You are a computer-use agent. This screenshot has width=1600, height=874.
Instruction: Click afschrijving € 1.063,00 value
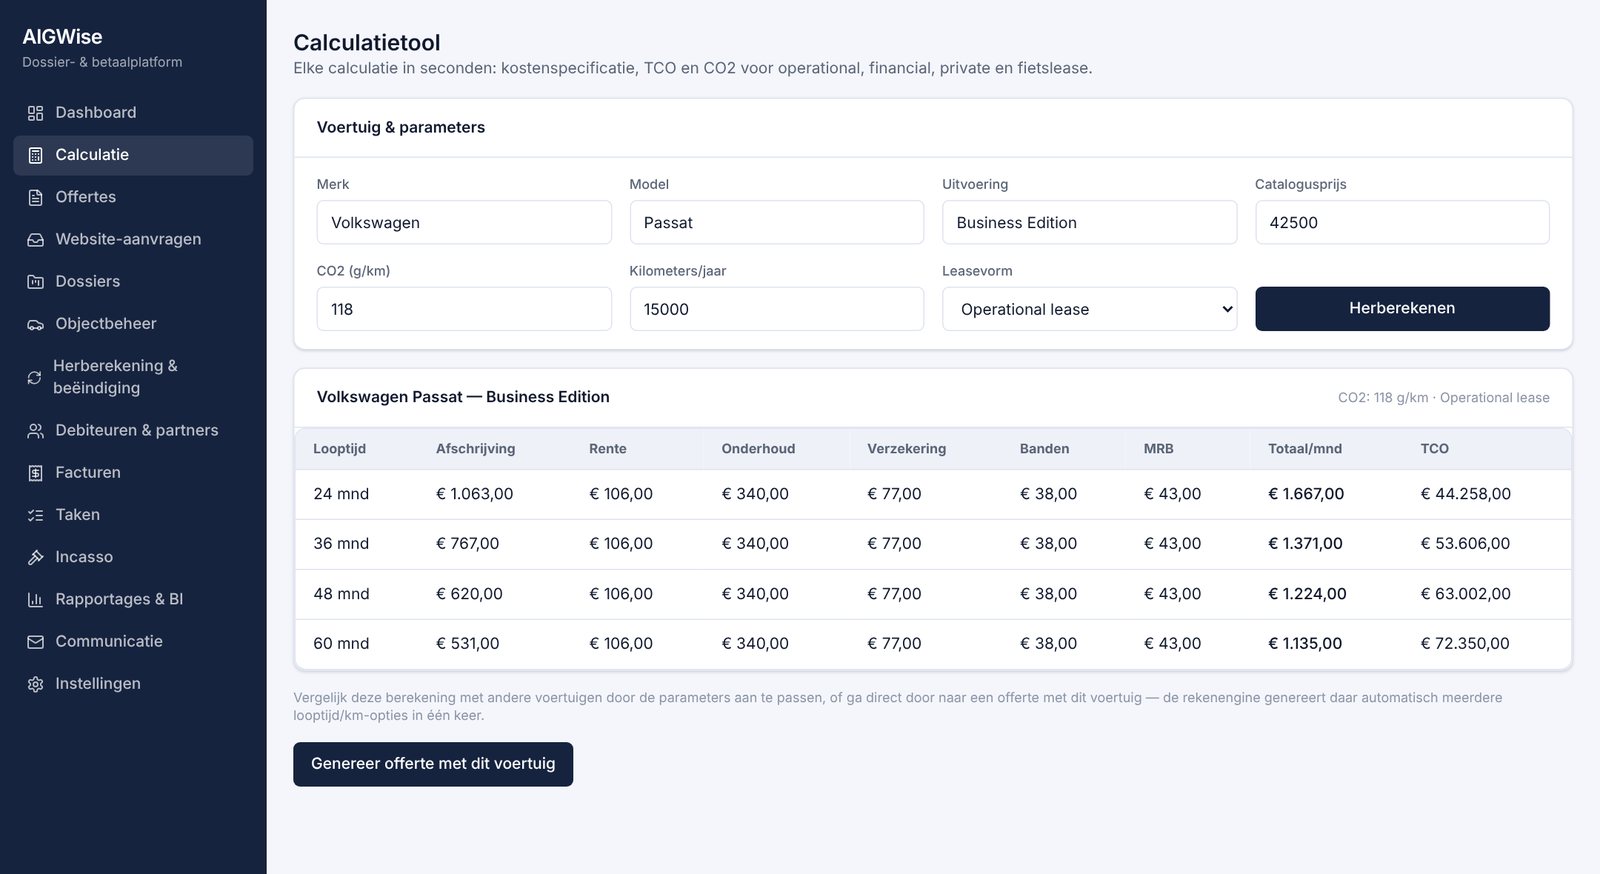pos(474,494)
